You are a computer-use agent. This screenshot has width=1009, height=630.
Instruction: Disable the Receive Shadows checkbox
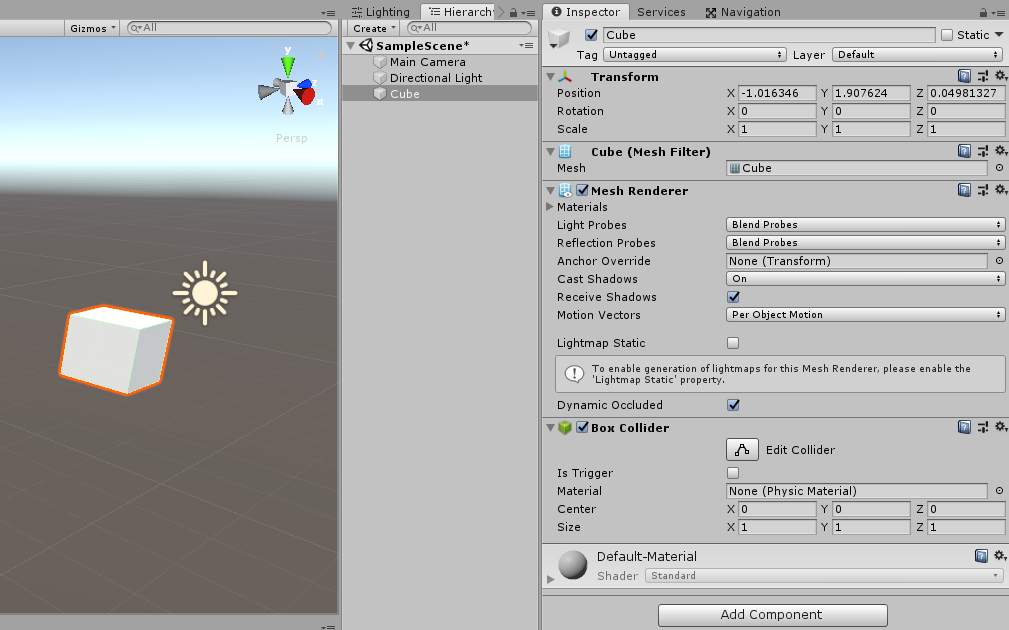pos(733,297)
